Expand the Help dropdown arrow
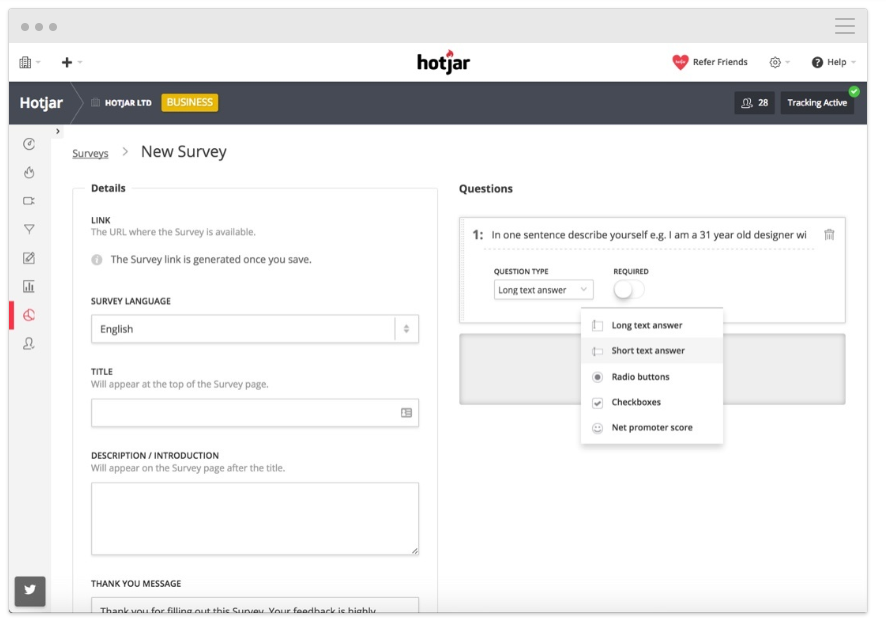The width and height of the screenshot is (886, 619). tap(853, 62)
